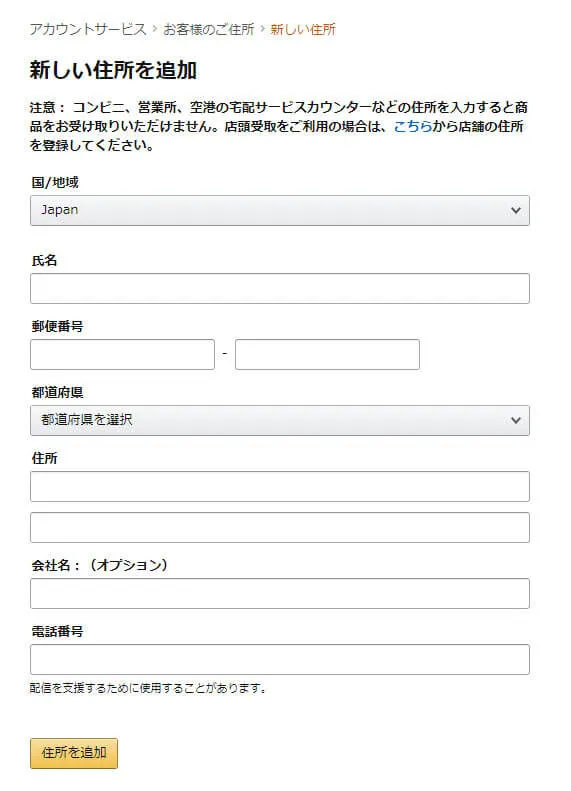Click the 都道府県 label
Viewport: 571px width, 791px height.
(x=58, y=392)
